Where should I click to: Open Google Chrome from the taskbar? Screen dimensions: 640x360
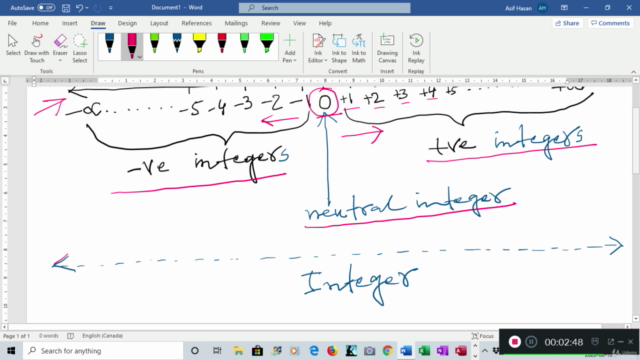(x=388, y=351)
